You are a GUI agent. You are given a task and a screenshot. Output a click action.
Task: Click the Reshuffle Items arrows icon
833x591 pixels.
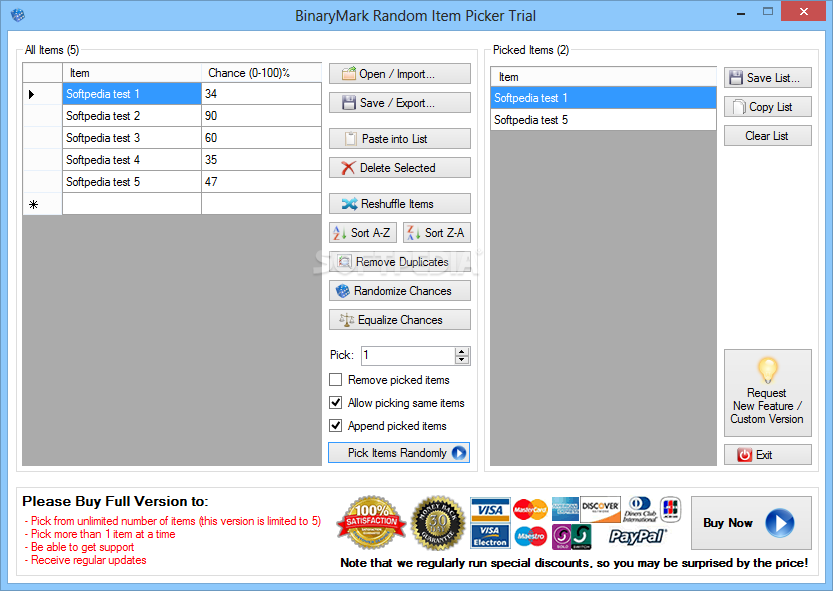349,204
